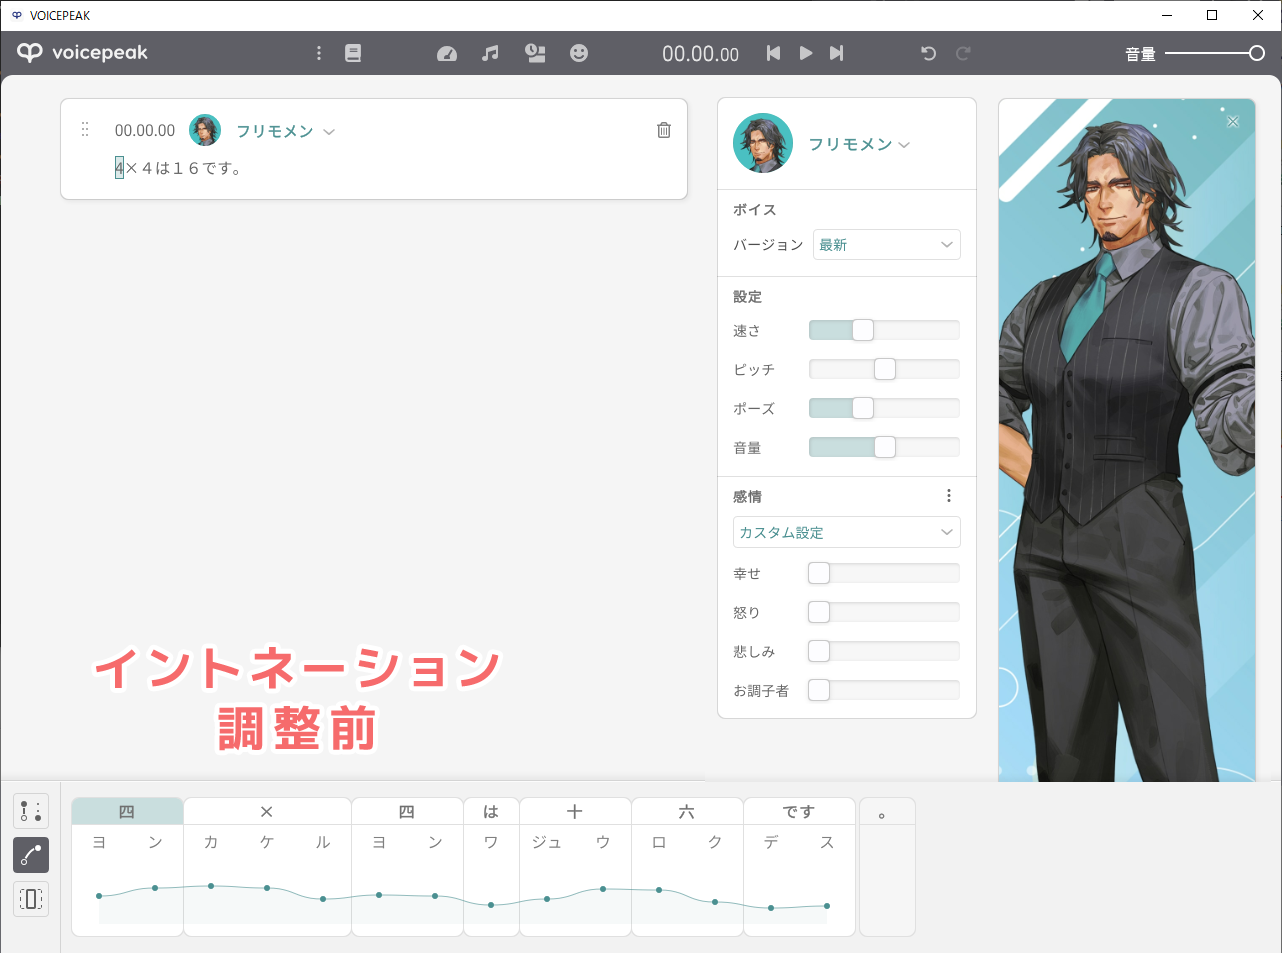This screenshot has height=953, width=1282.
Task: Adjust the ポーズ pause slider
Action: pyautogui.click(x=884, y=408)
